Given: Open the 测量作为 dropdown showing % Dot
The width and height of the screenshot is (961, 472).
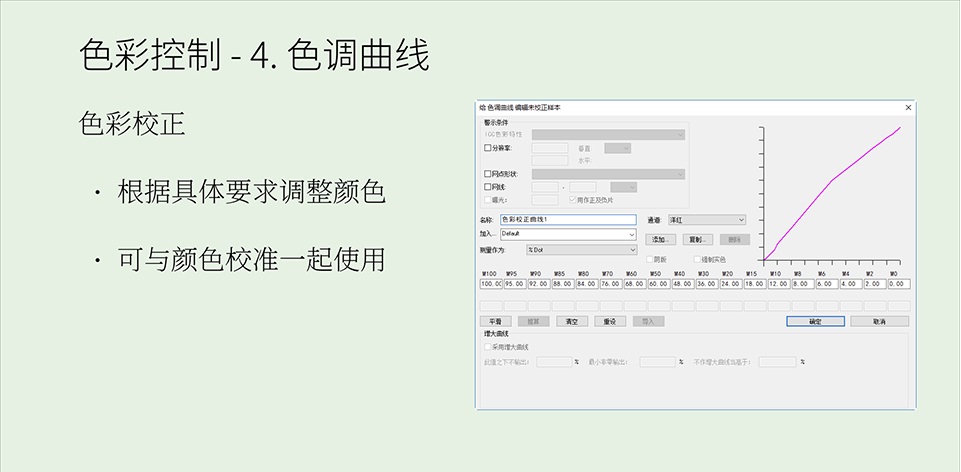Looking at the screenshot, I should (581, 249).
